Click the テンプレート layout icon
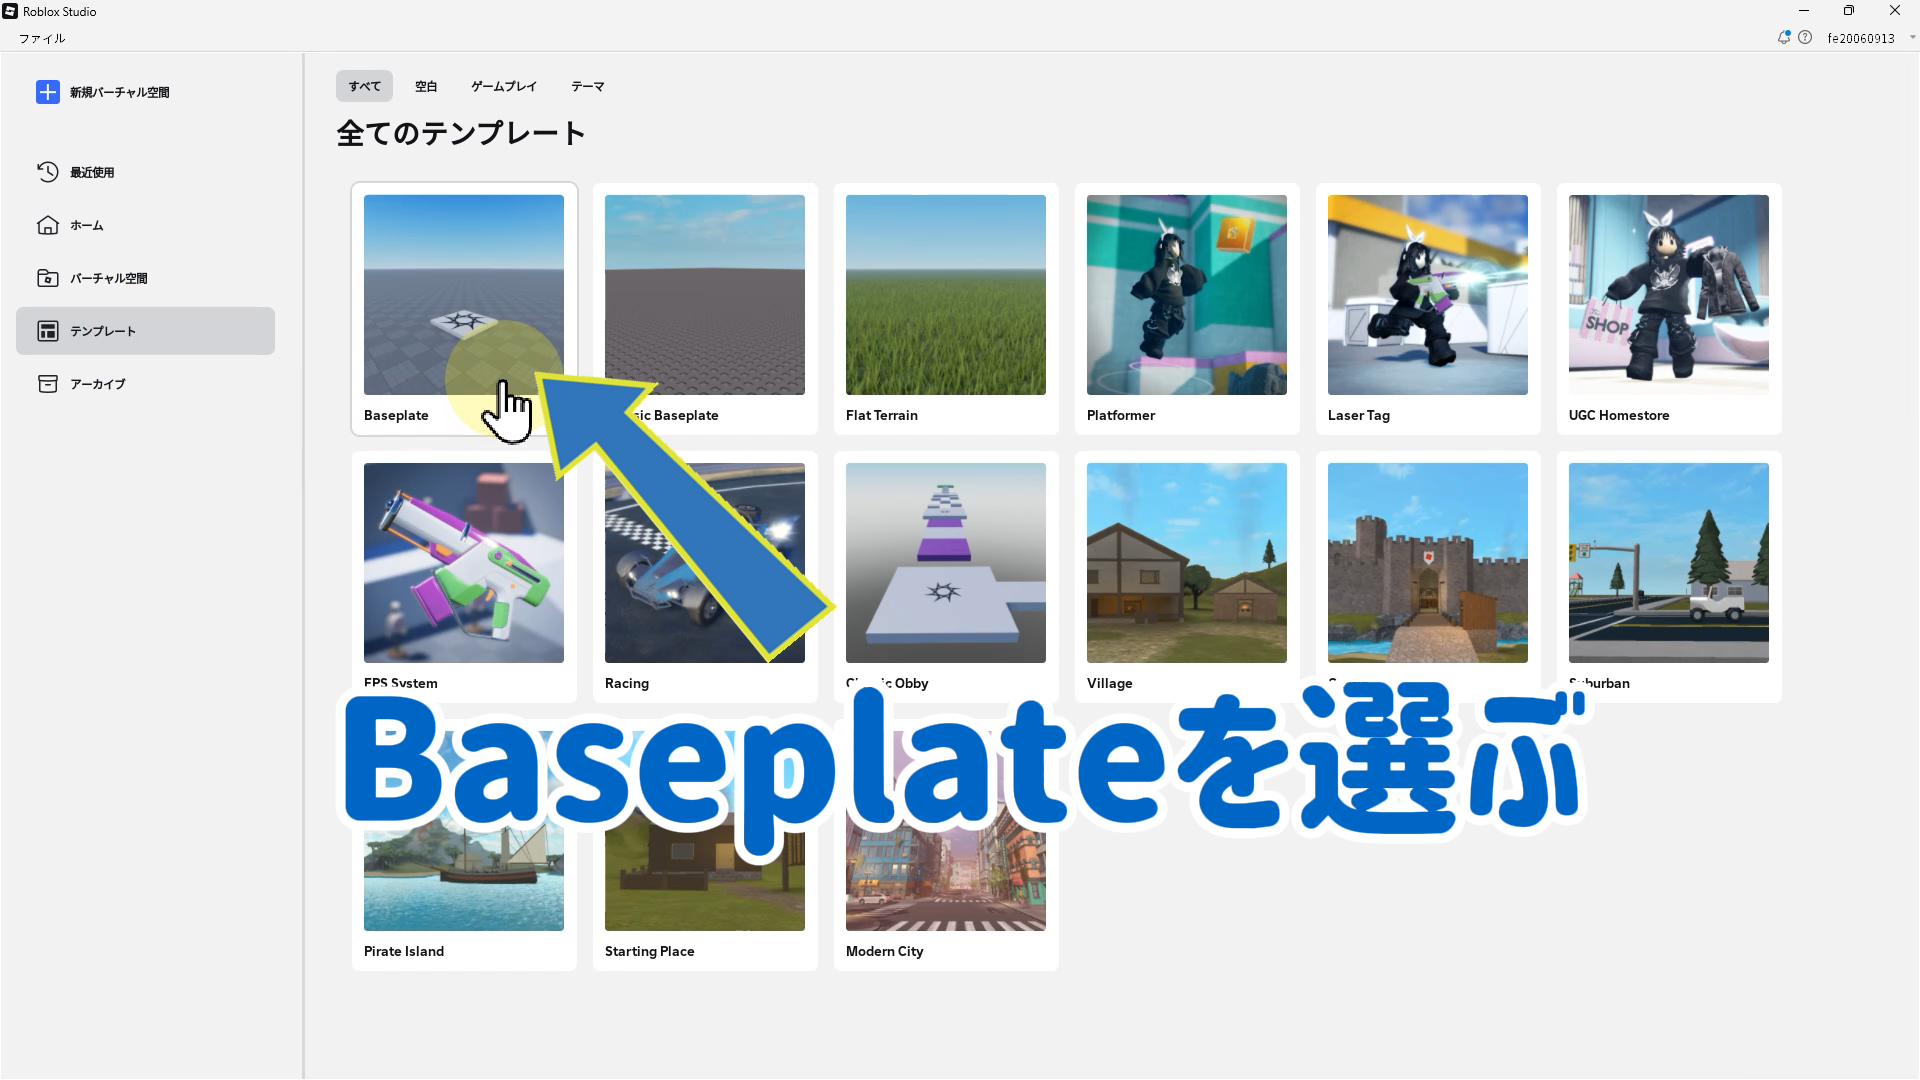The height and width of the screenshot is (1080, 1920). click(47, 331)
